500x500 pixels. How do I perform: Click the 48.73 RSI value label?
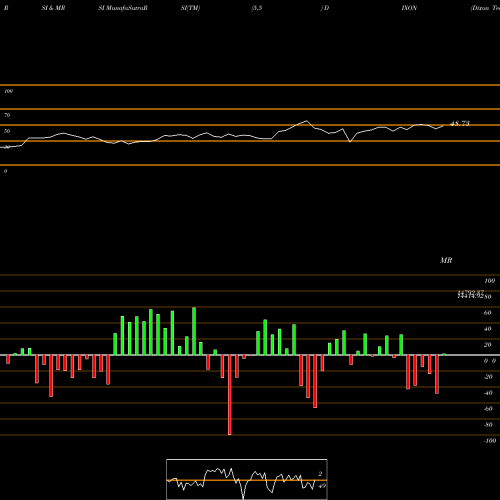pyautogui.click(x=460, y=123)
